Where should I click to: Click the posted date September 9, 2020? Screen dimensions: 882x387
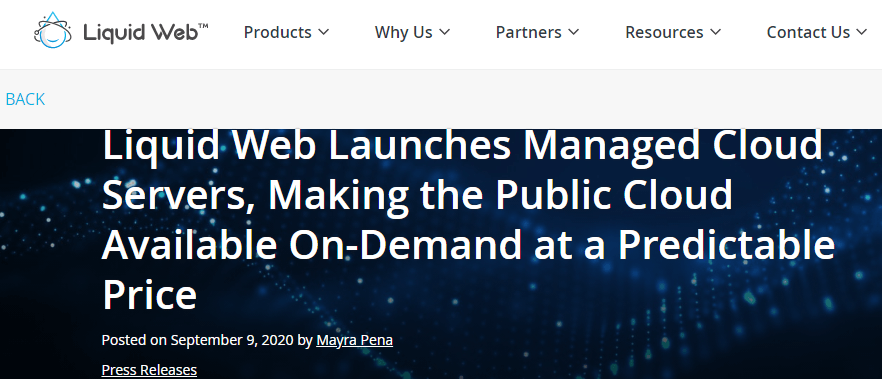tap(232, 340)
